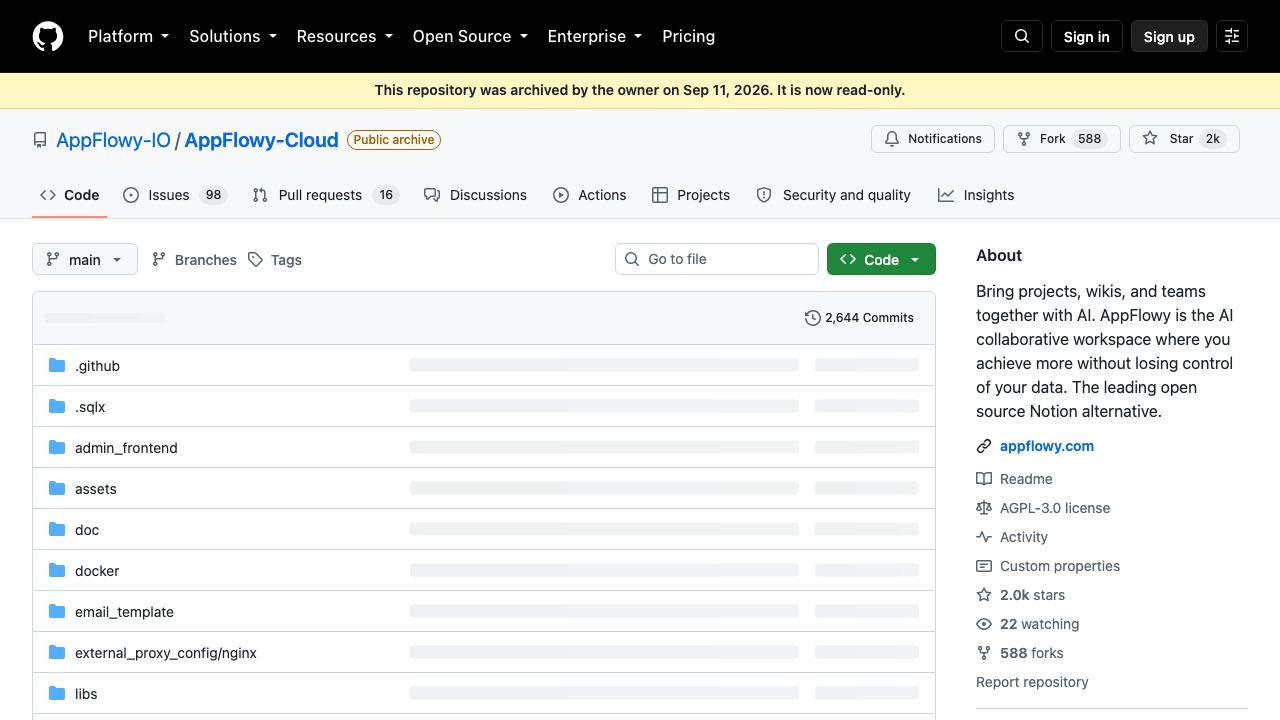Click the assets folder icon

[x=57, y=489]
